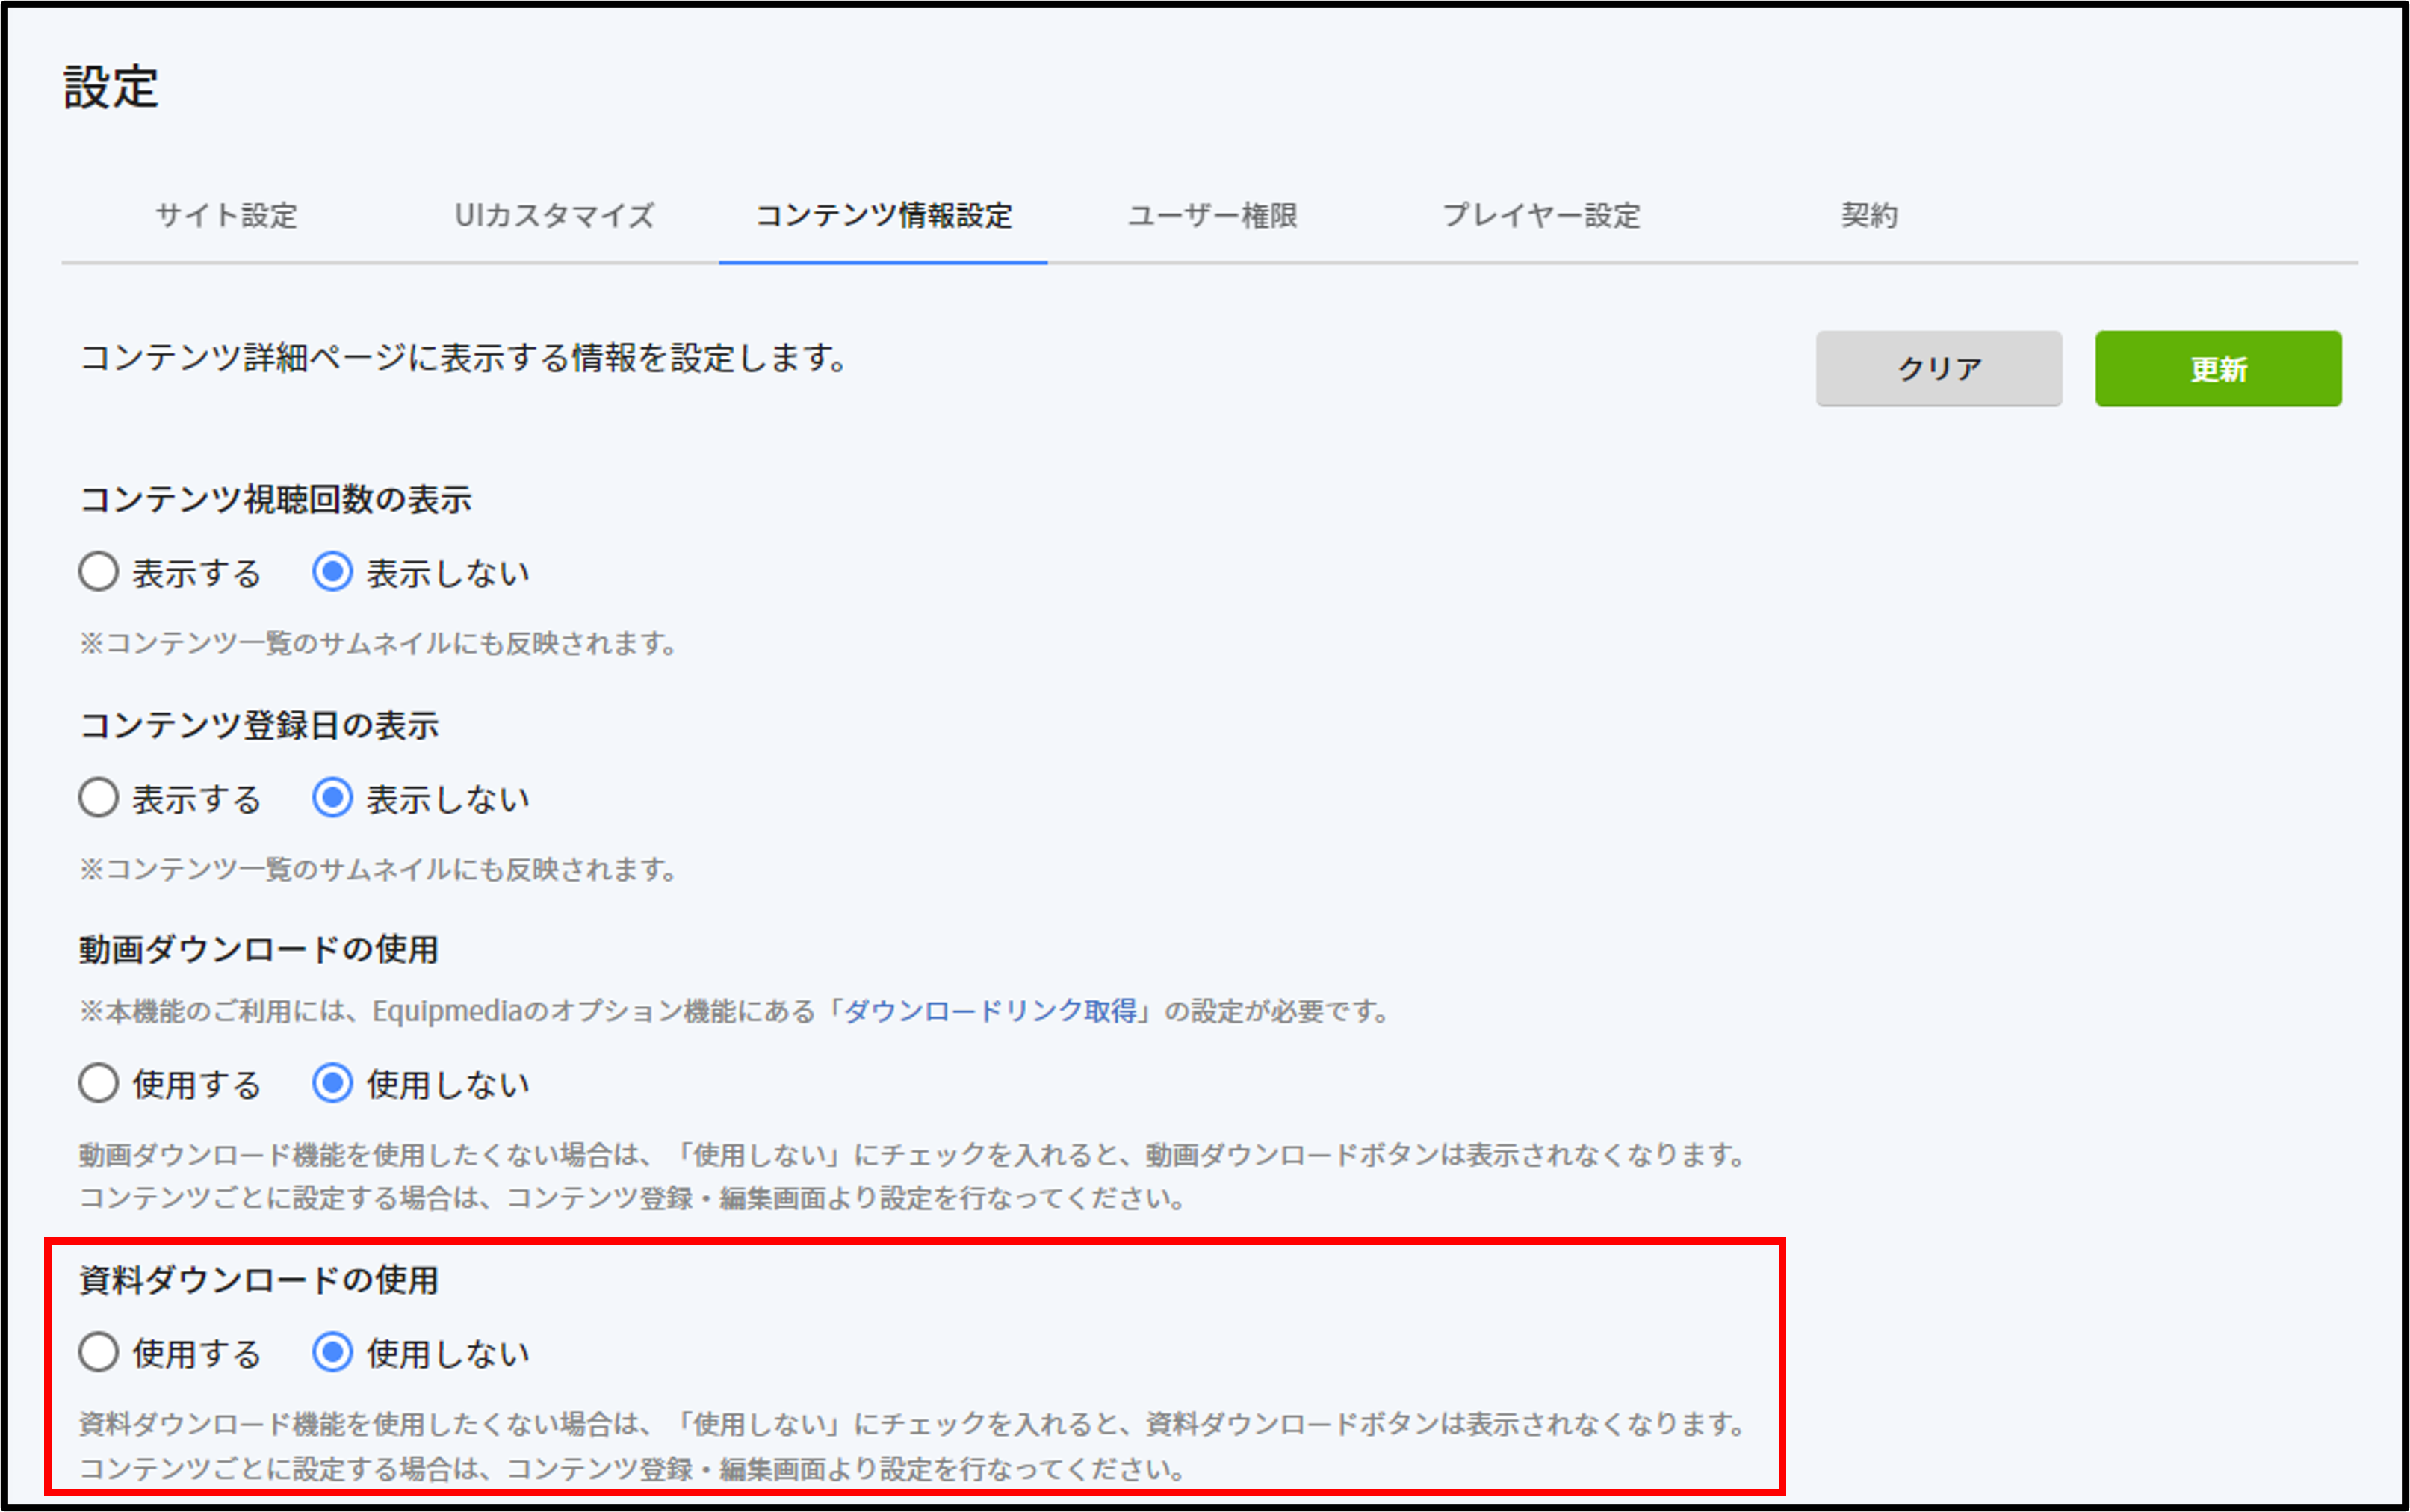Choose 表示しない for コンテンツ登録日の表示
Screen dimensions: 2410x1512
point(332,798)
